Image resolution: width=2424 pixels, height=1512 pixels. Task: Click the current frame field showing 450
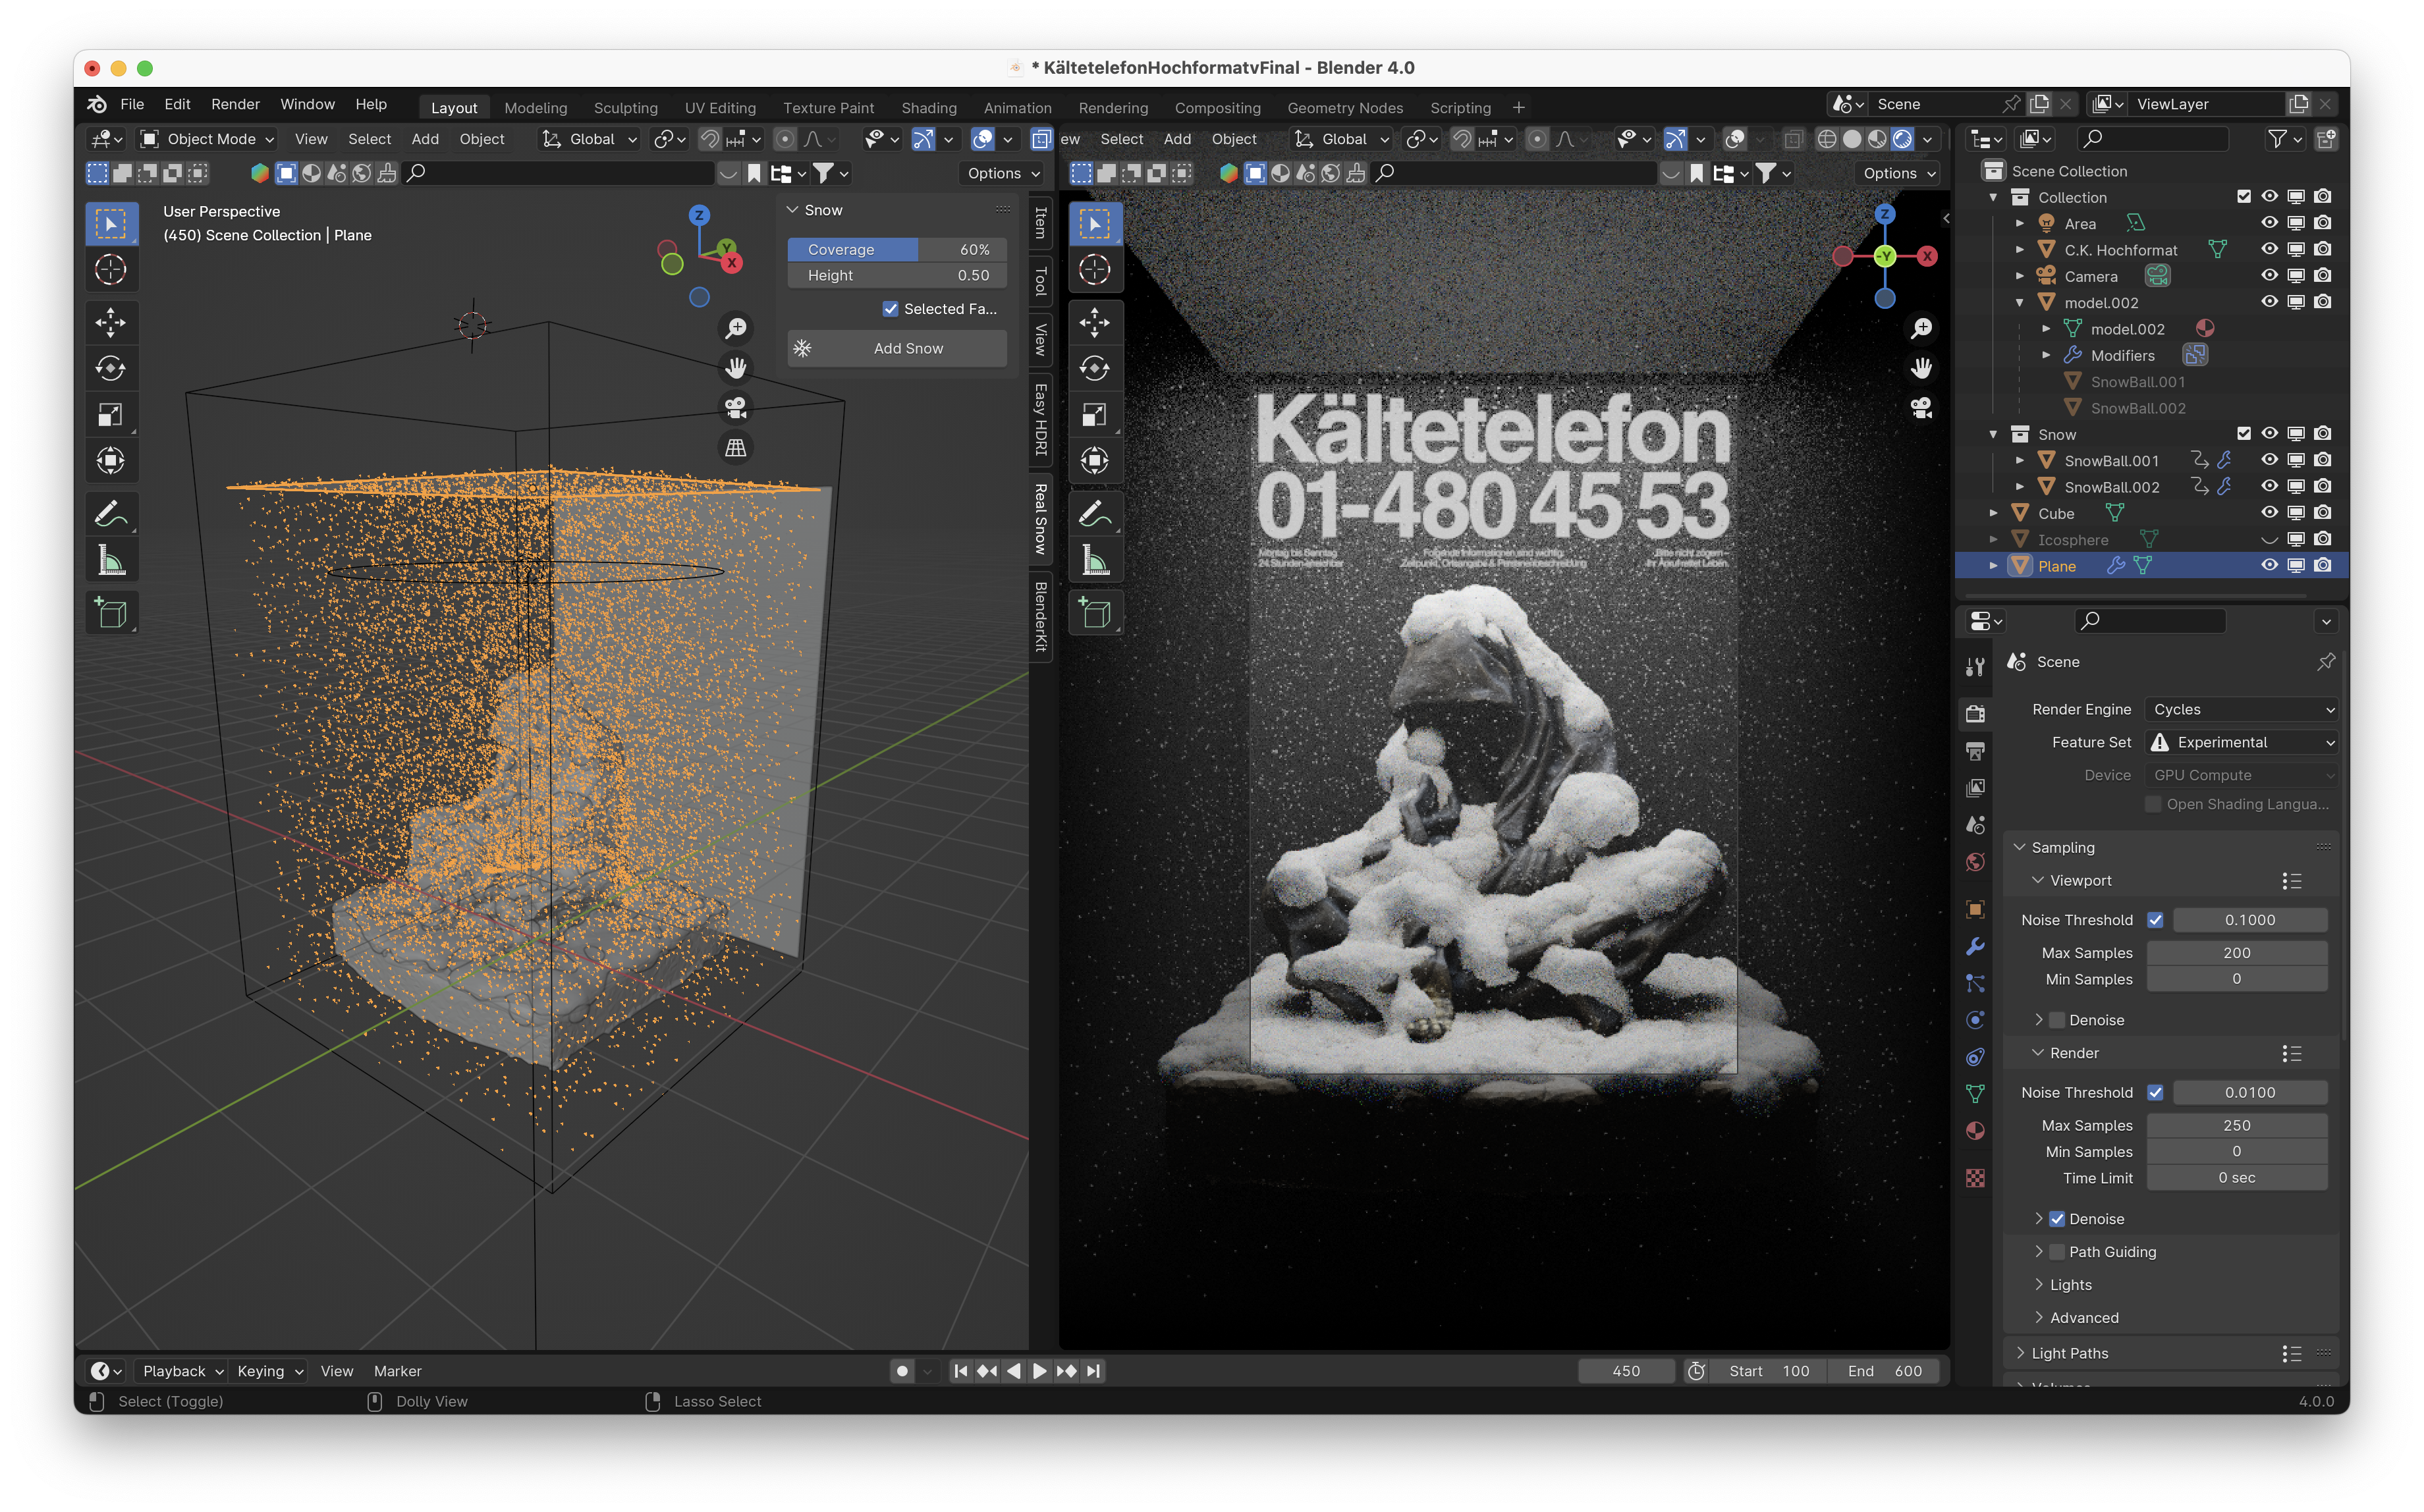(1625, 1371)
